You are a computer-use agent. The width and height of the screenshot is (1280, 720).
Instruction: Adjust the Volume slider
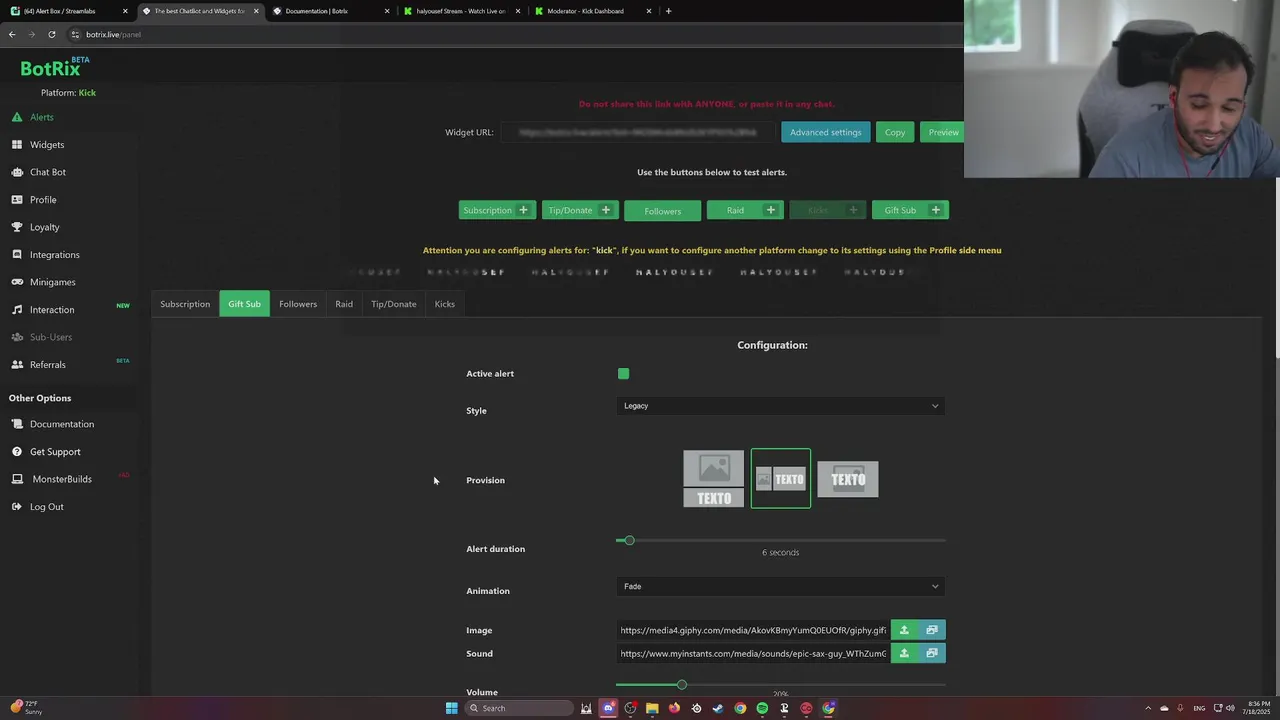[x=682, y=685]
